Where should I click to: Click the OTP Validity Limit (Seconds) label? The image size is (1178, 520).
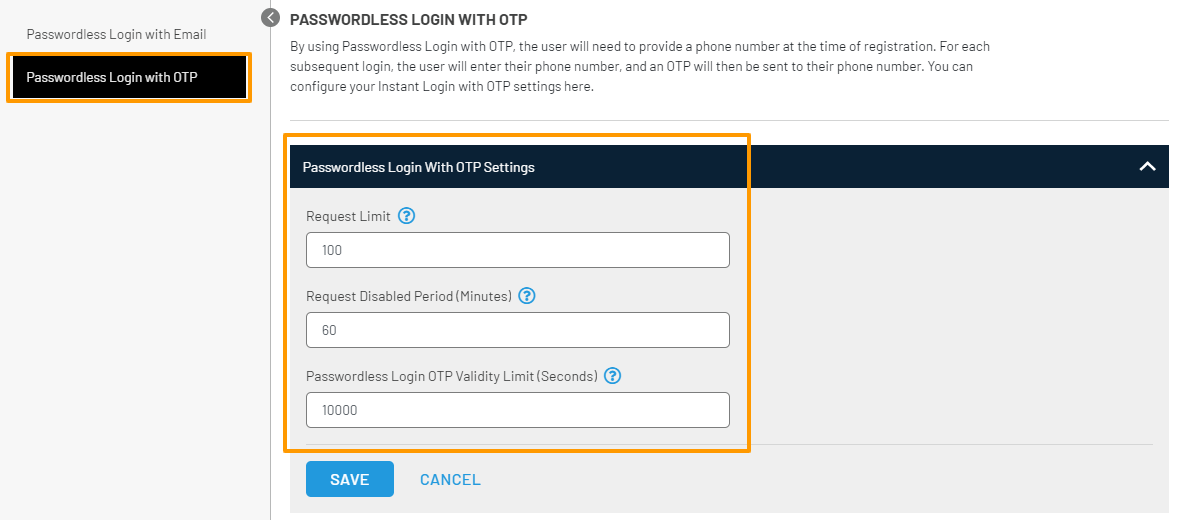[x=451, y=376]
